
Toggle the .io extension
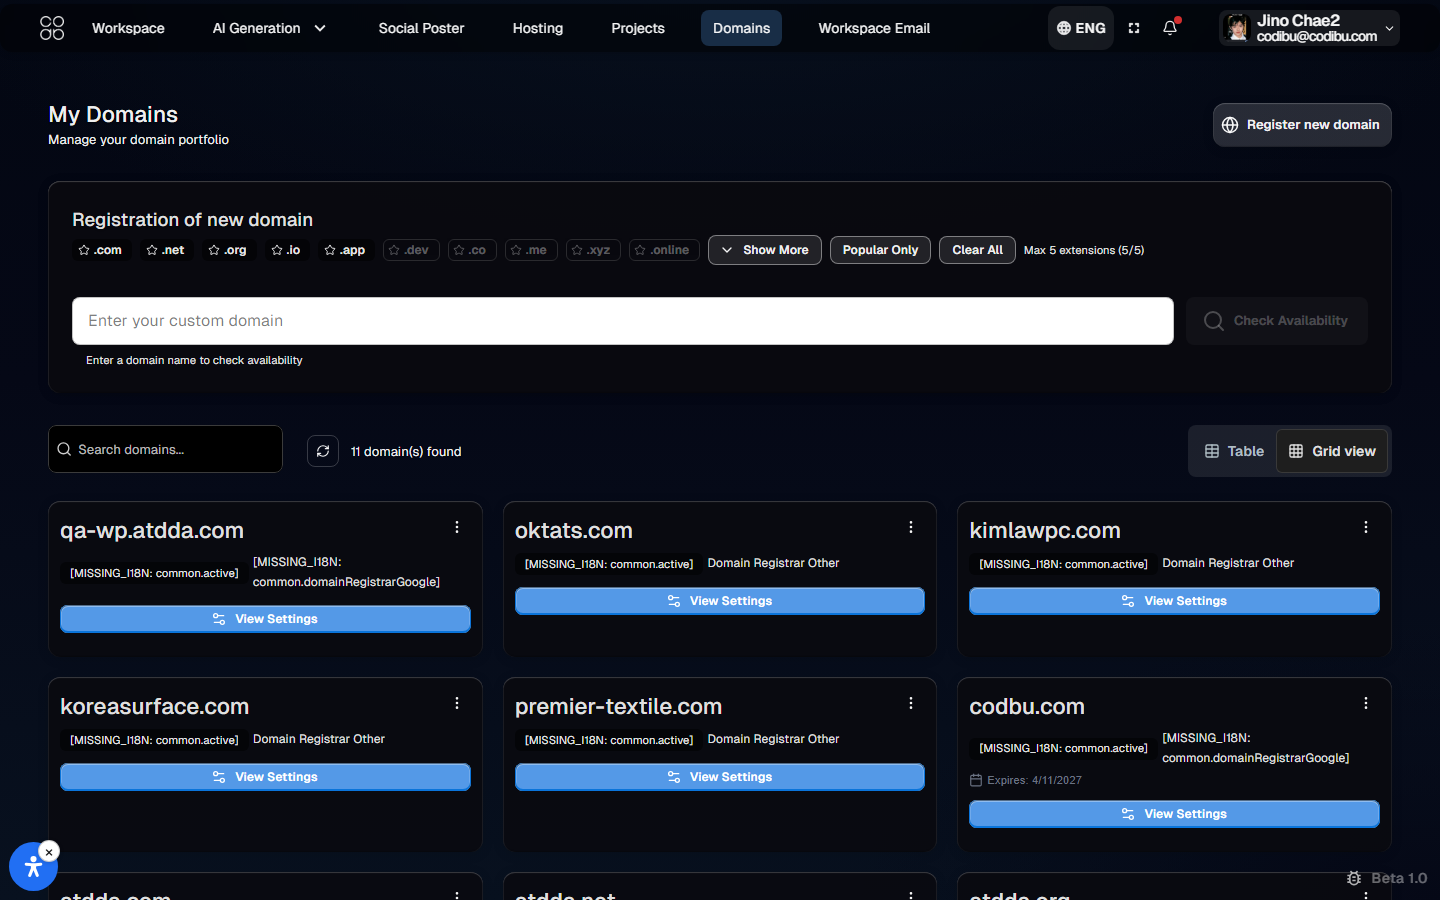(286, 250)
